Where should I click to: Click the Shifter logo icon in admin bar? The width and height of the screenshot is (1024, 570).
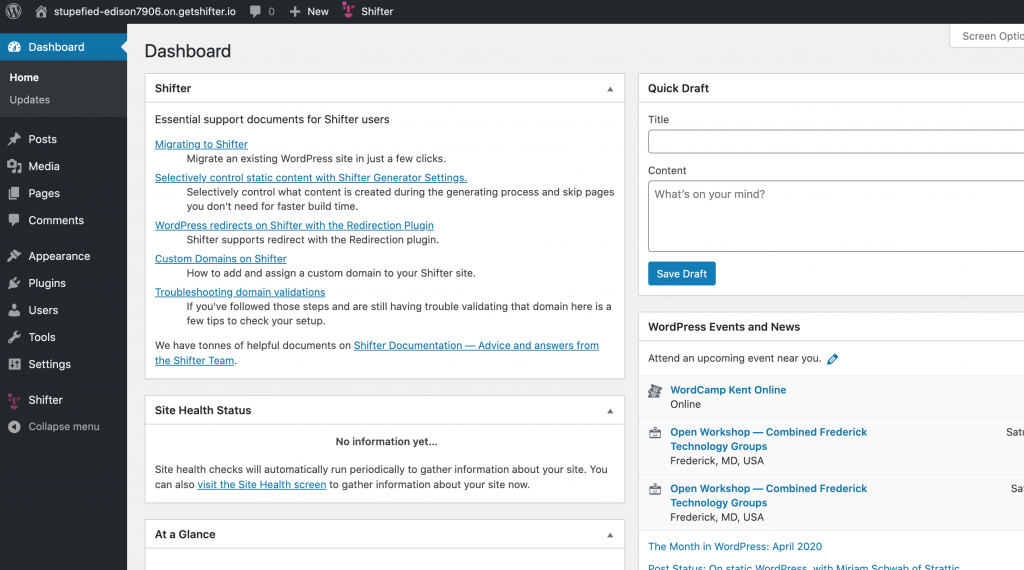point(348,10)
